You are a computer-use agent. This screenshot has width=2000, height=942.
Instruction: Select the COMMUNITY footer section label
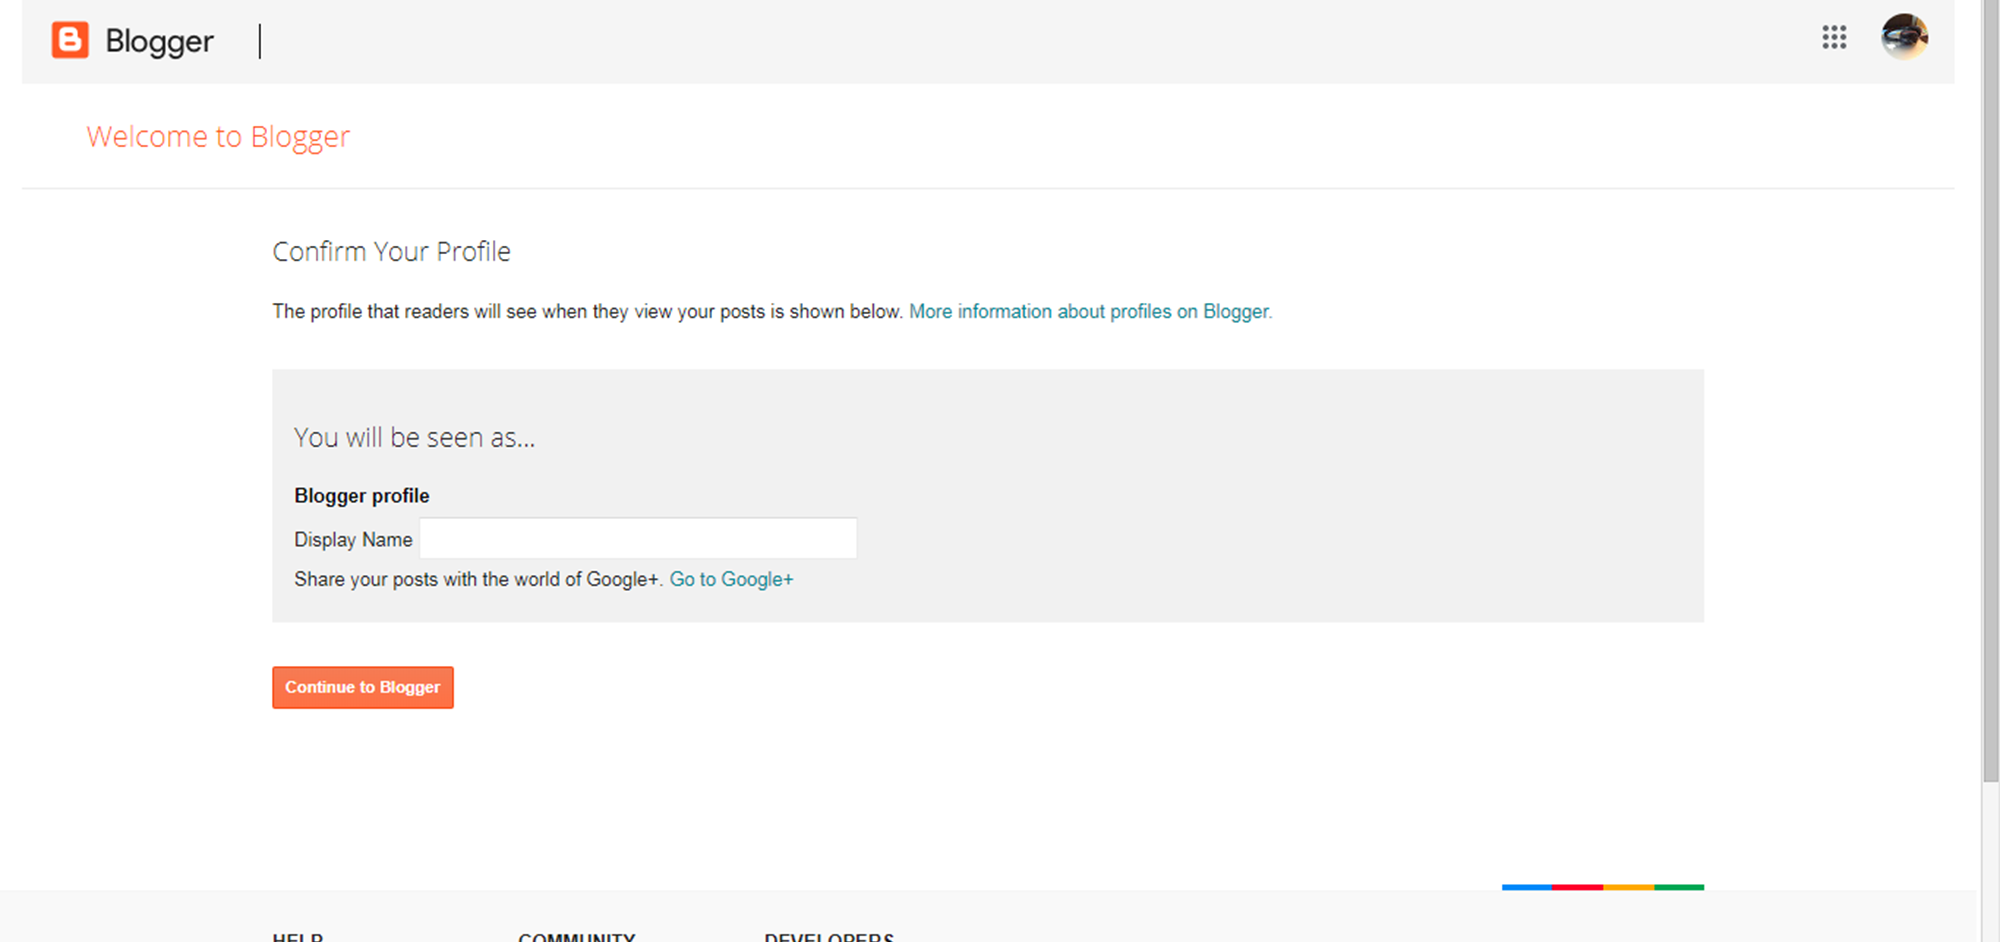[x=577, y=936]
